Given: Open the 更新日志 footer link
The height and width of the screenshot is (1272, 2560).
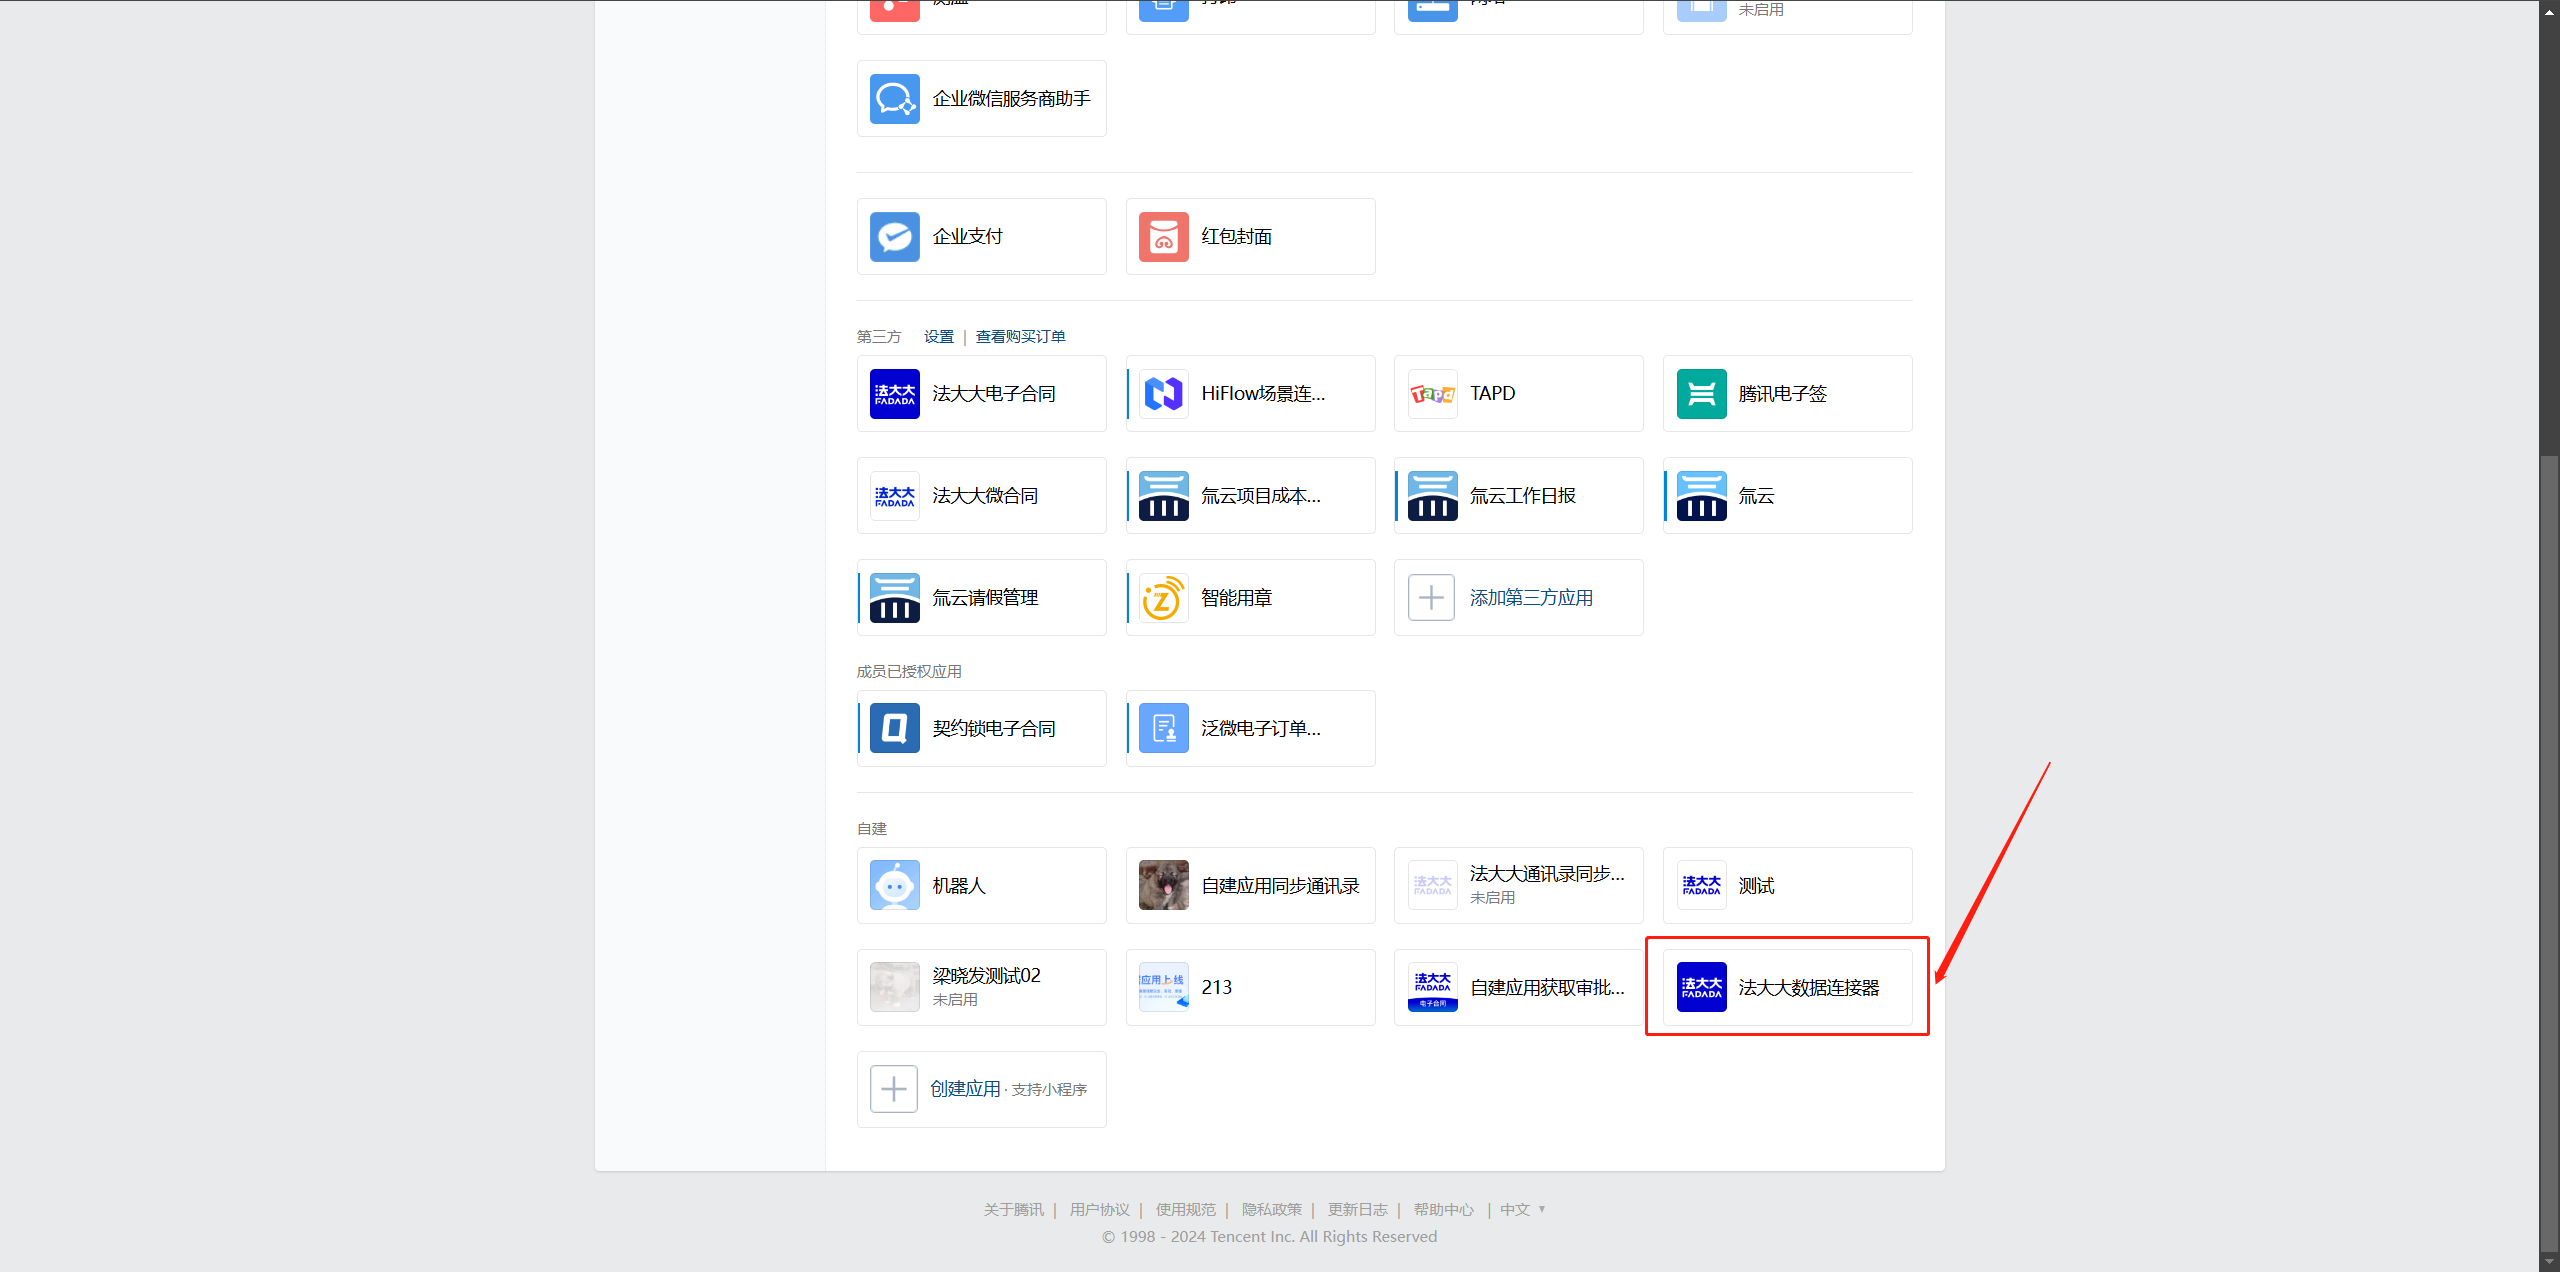Looking at the screenshot, I should pos(1357,1210).
